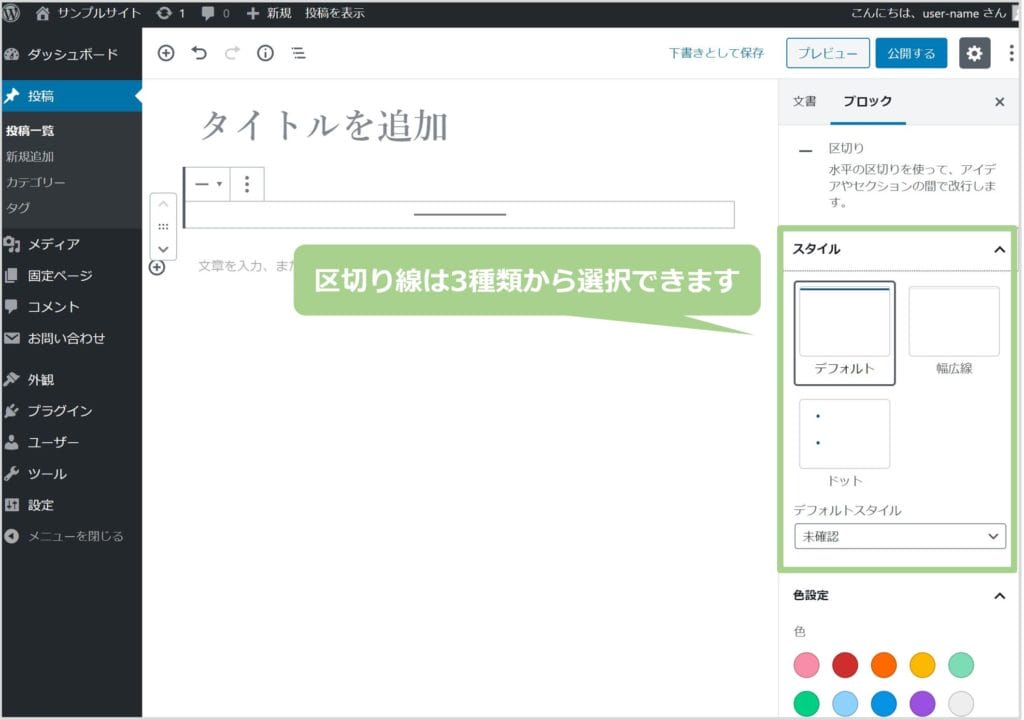Click the 公開する button
Image resolution: width=1024 pixels, height=720 pixels.
coord(911,53)
